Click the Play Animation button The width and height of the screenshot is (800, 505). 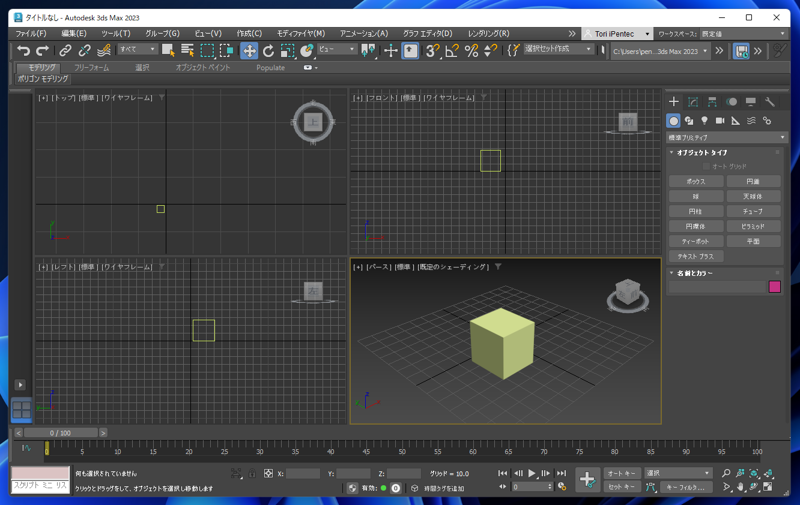[x=532, y=473]
